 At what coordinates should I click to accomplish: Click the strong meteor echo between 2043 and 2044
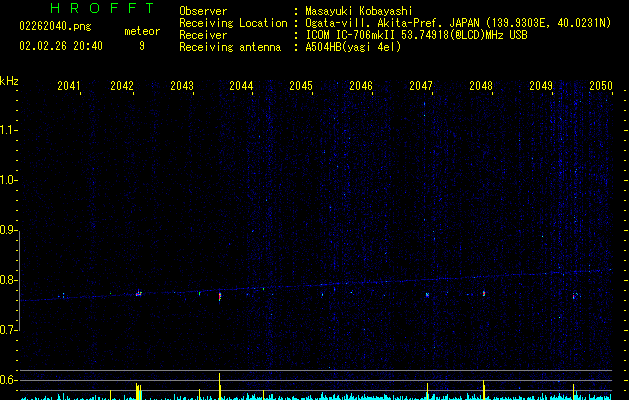(x=220, y=296)
